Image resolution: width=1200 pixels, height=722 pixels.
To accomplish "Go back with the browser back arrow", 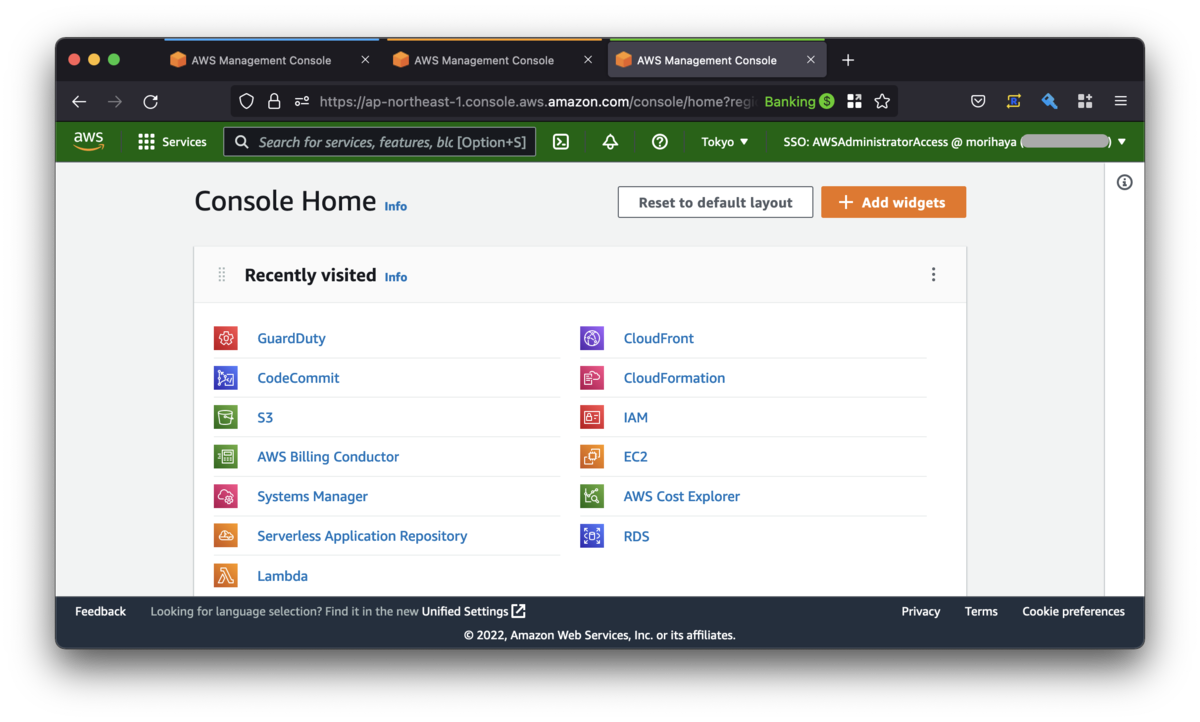I will click(79, 101).
